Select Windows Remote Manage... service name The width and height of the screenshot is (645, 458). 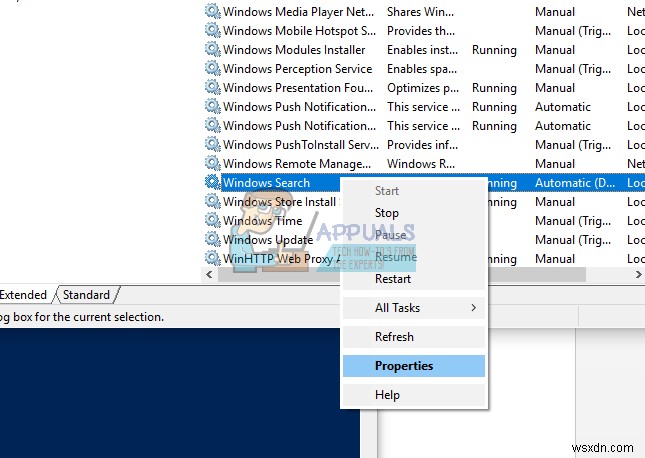[x=297, y=164]
